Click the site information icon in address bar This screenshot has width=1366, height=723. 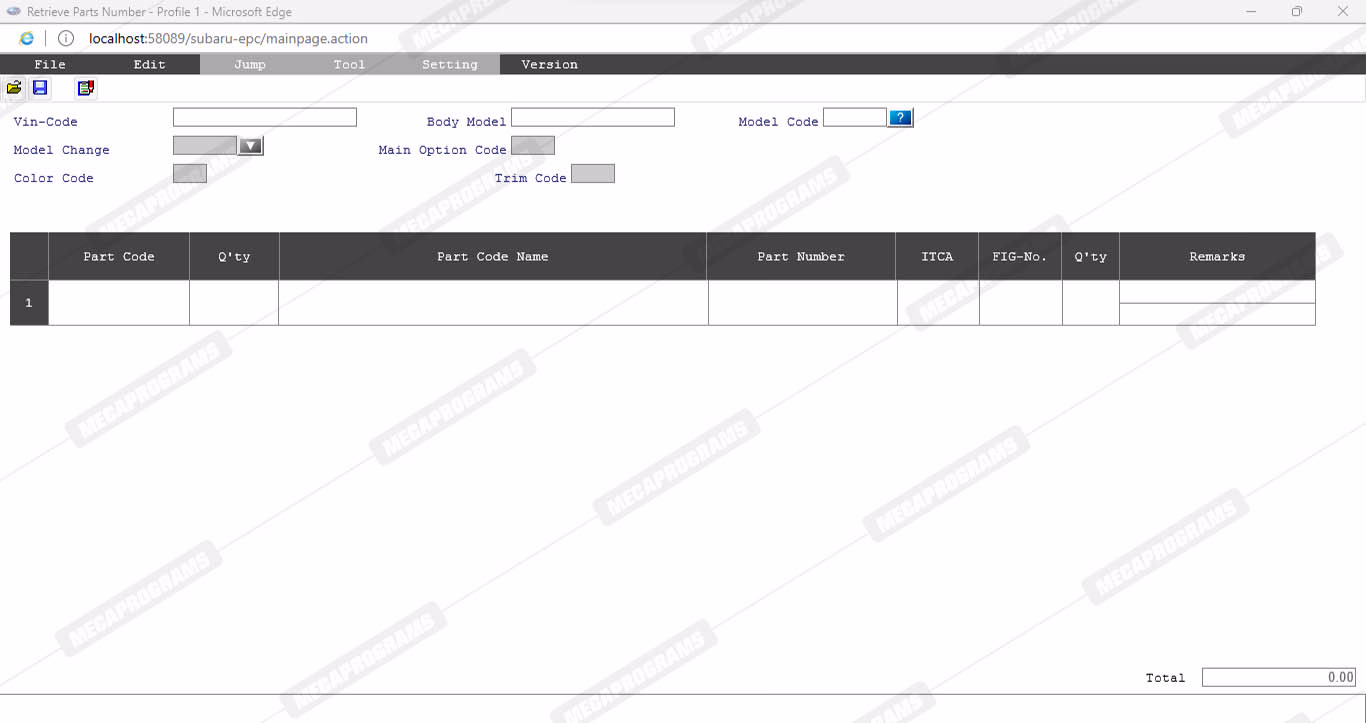(66, 39)
